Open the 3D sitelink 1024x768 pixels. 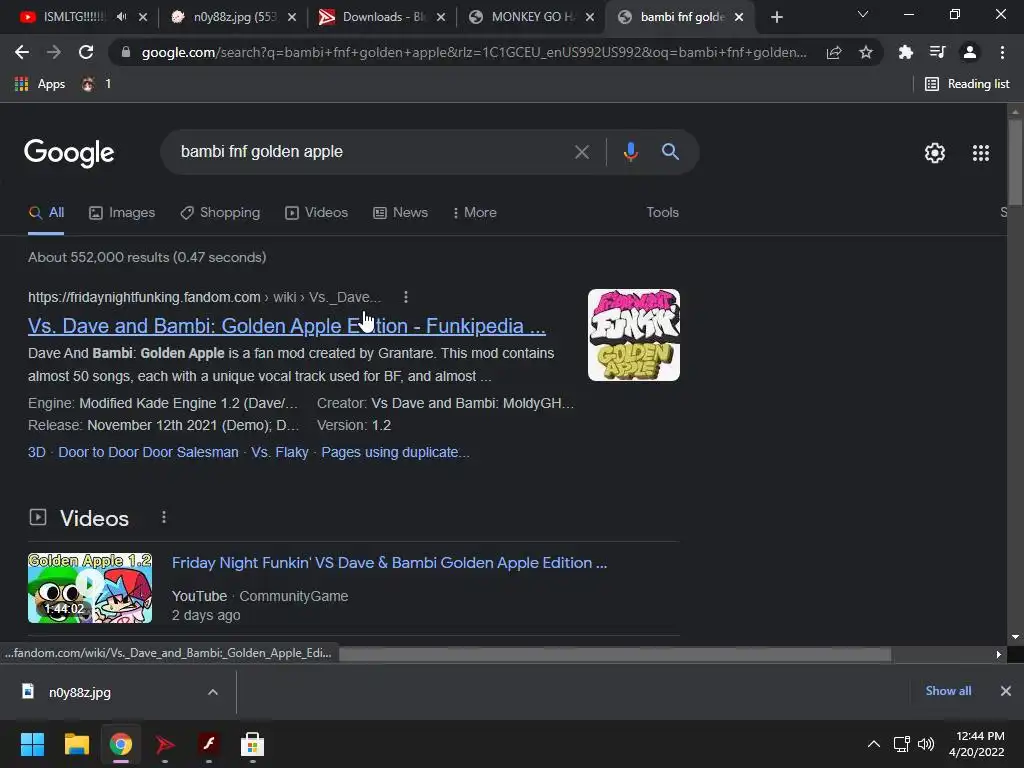click(x=37, y=452)
